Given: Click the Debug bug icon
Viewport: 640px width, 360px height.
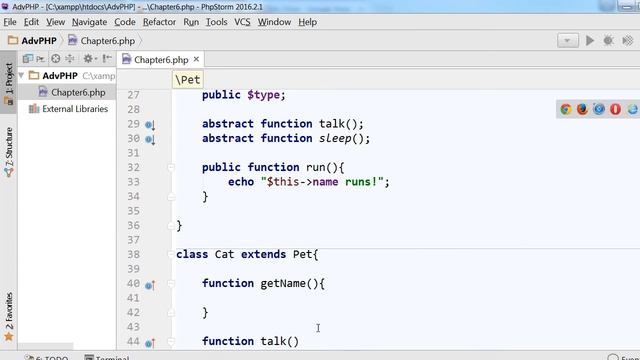Looking at the screenshot, I should click(x=608, y=40).
